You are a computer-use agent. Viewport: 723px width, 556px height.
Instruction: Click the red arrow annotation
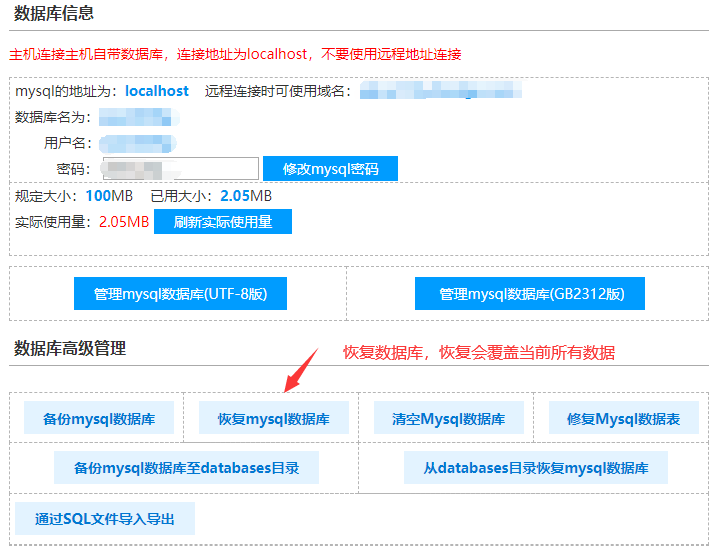pyautogui.click(x=301, y=371)
